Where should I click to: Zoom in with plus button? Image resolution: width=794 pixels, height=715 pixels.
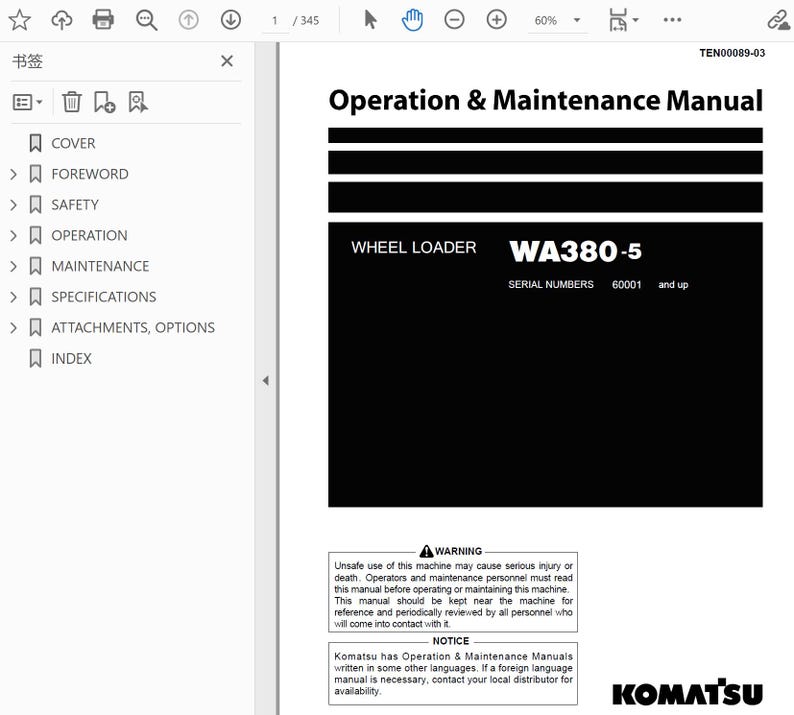coord(496,20)
